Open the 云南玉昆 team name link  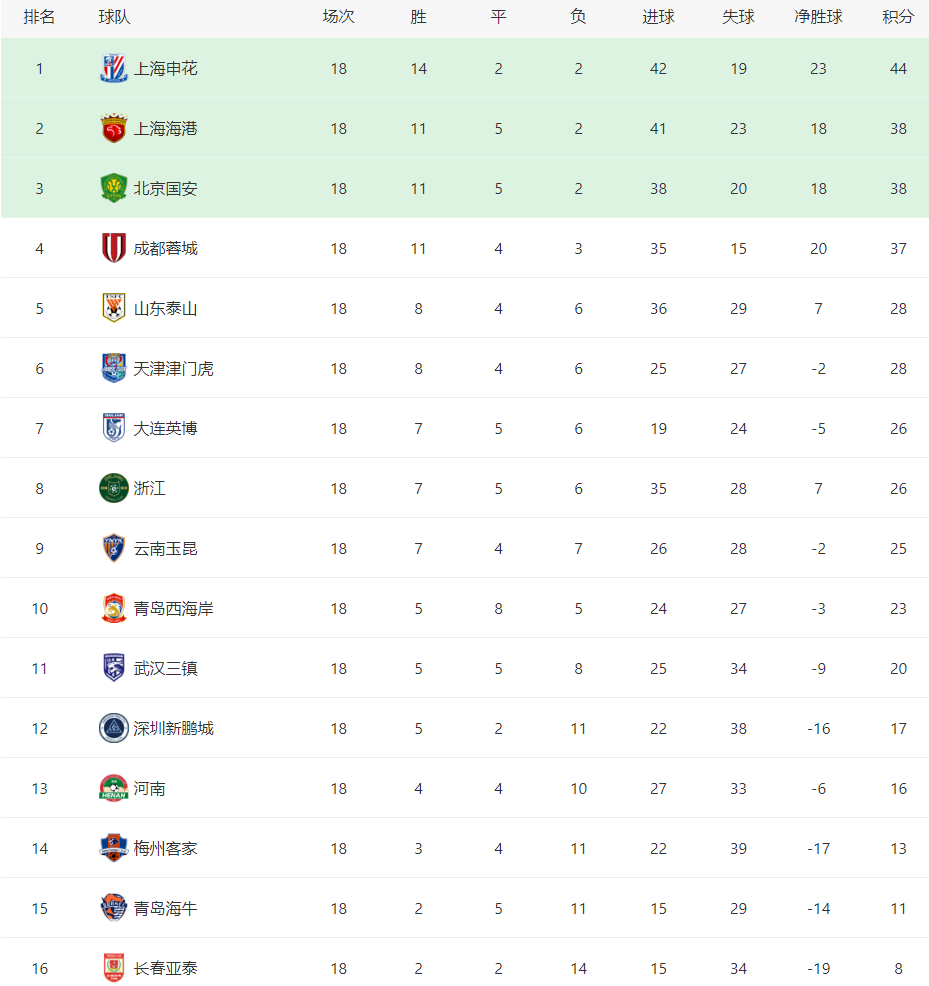pyautogui.click(x=165, y=548)
